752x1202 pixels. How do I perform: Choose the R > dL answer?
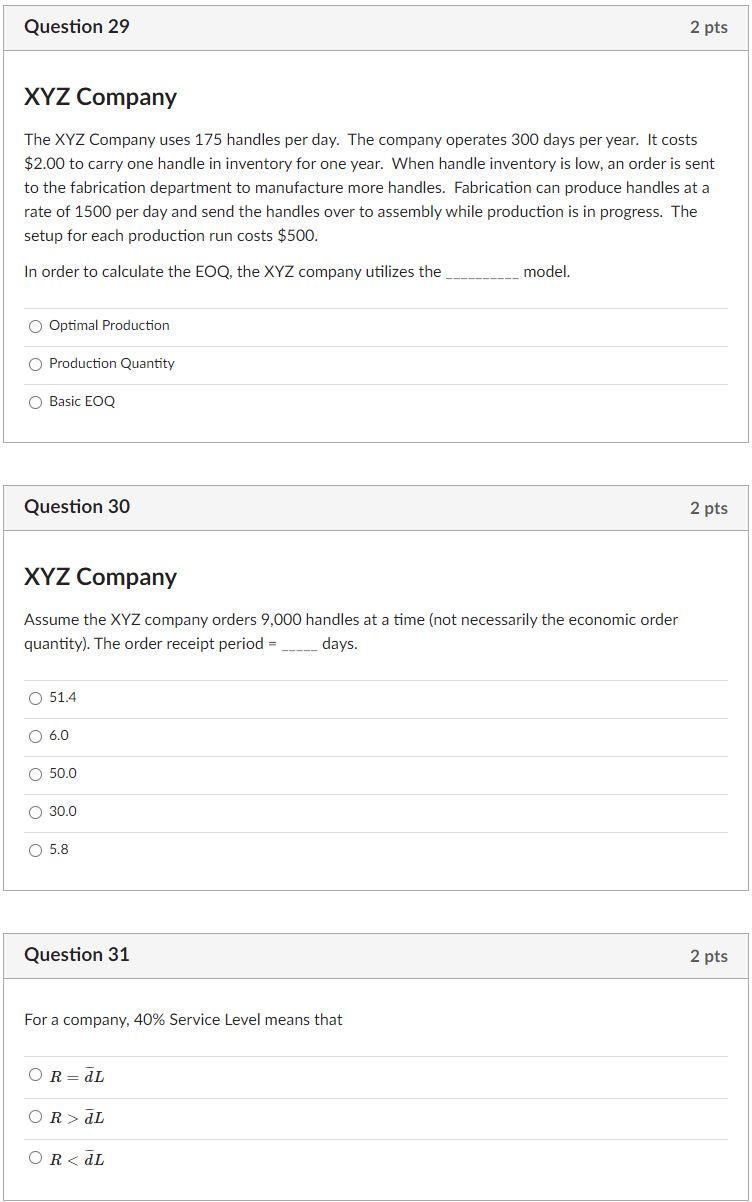(35, 1118)
